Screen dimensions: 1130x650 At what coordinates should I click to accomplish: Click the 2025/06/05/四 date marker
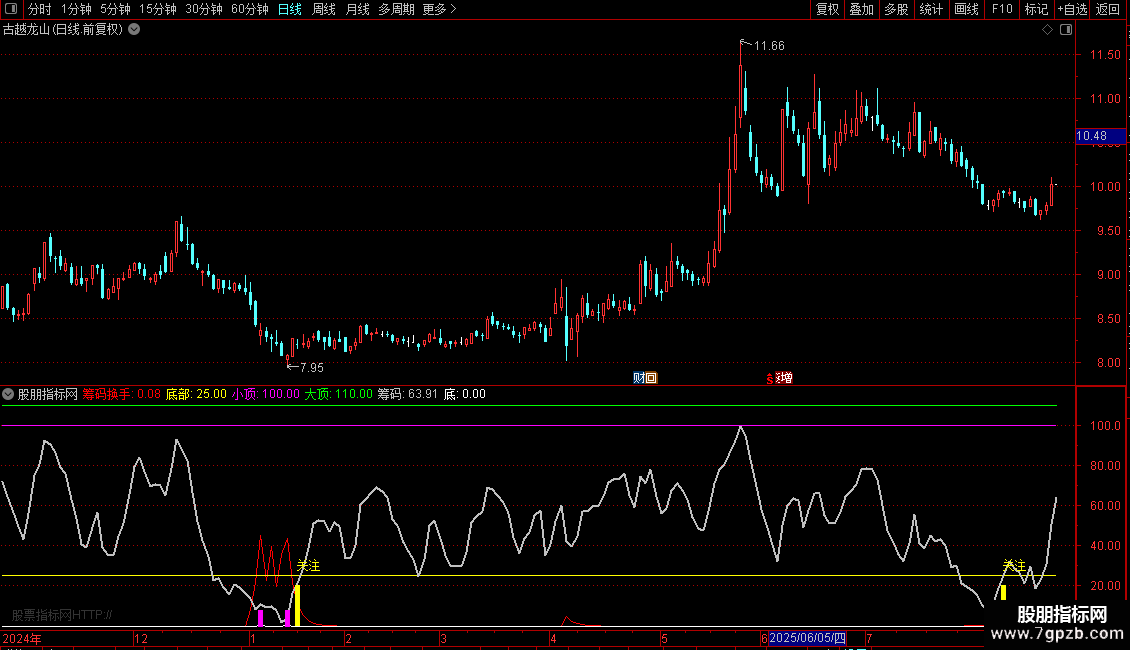[807, 638]
